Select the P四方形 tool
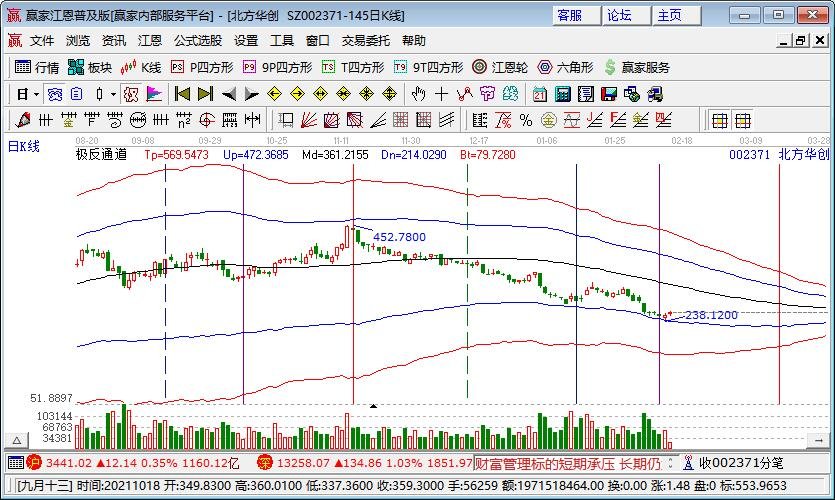This screenshot has height=500, width=835. click(x=202, y=68)
